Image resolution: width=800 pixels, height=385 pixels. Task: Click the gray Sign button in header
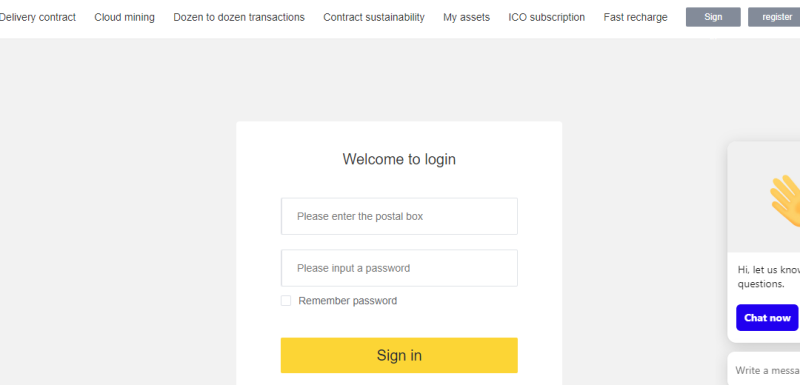coord(713,17)
